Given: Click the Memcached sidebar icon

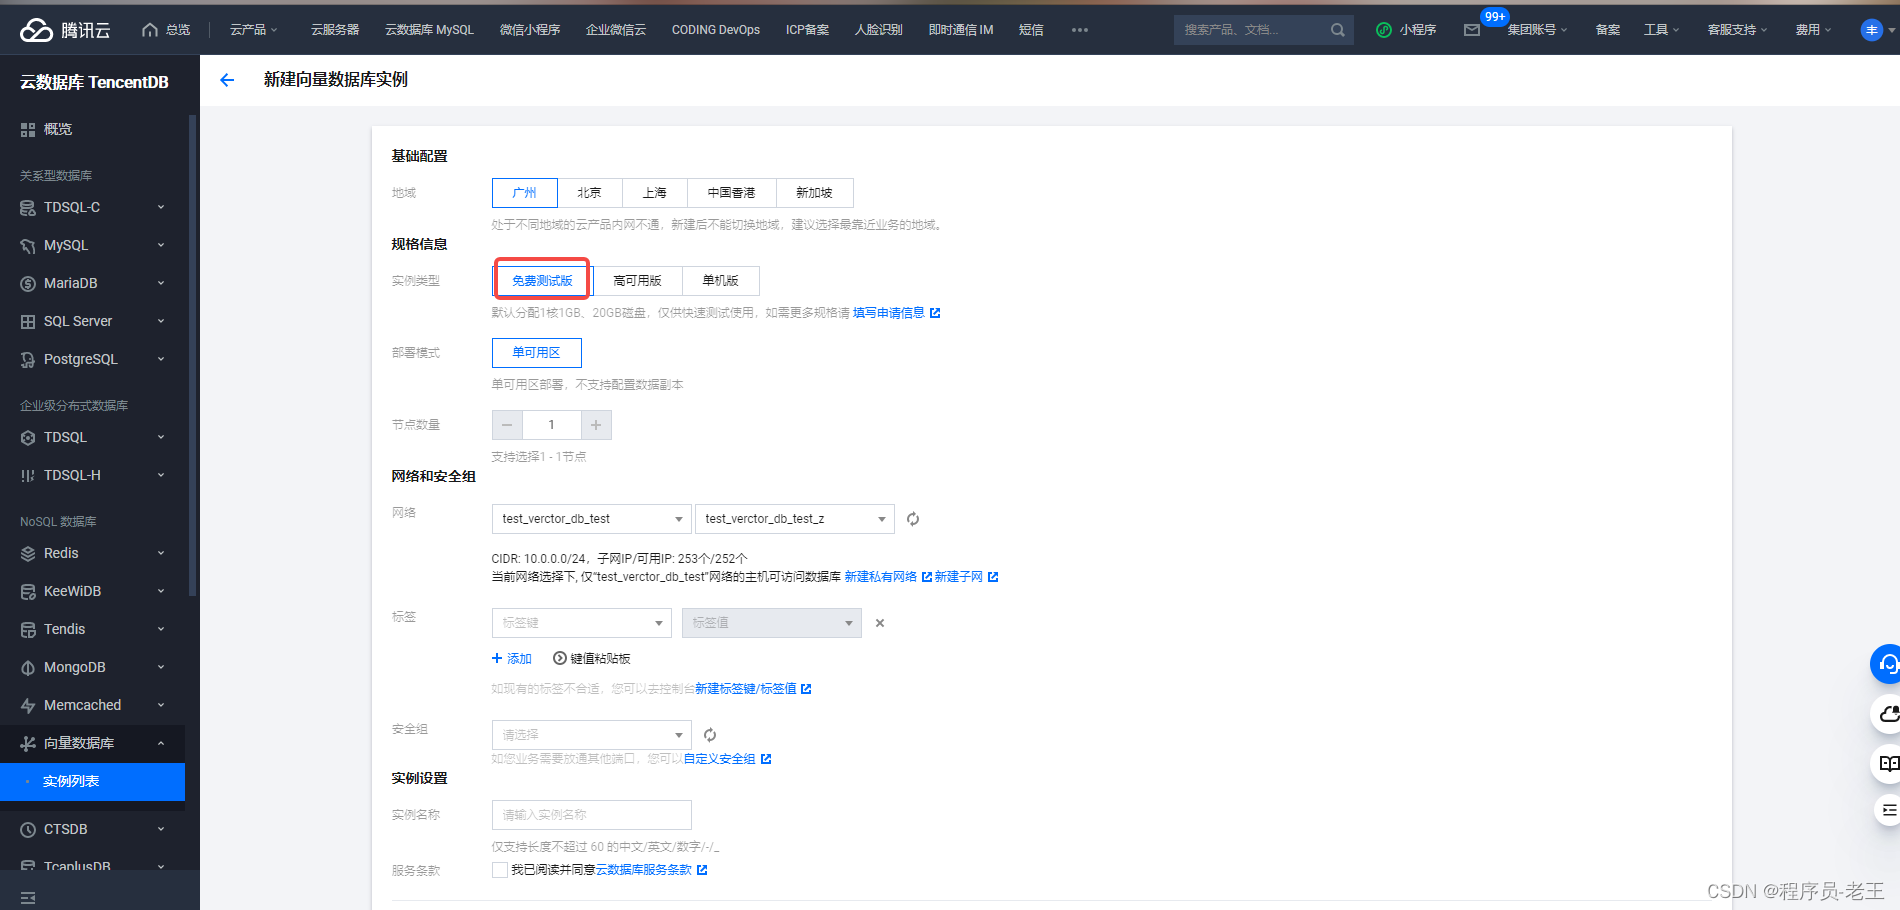Looking at the screenshot, I should [28, 705].
